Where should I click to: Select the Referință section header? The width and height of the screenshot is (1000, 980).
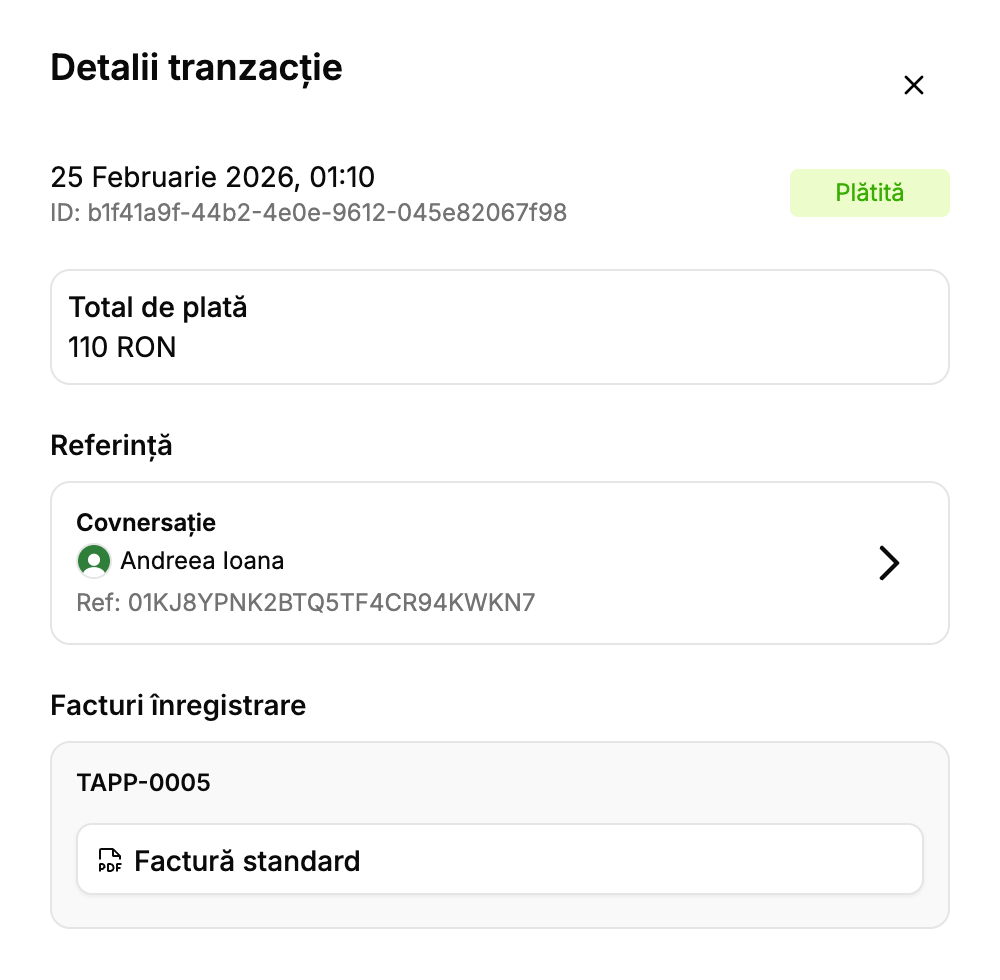[x=111, y=446]
